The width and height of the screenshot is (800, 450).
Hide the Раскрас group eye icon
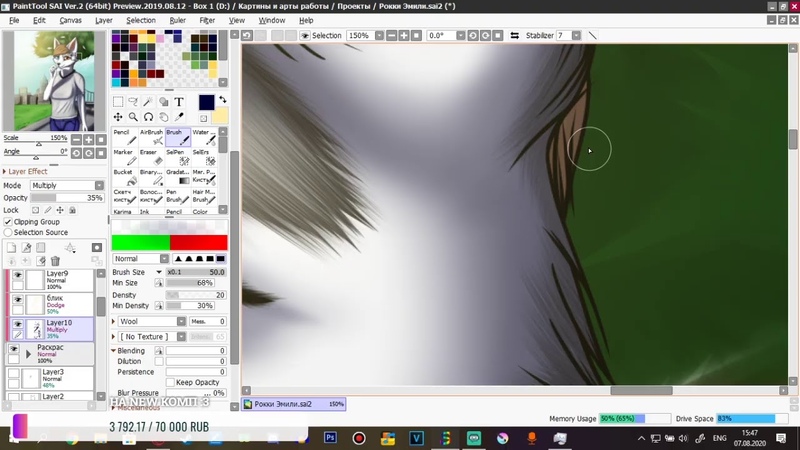tap(14, 349)
